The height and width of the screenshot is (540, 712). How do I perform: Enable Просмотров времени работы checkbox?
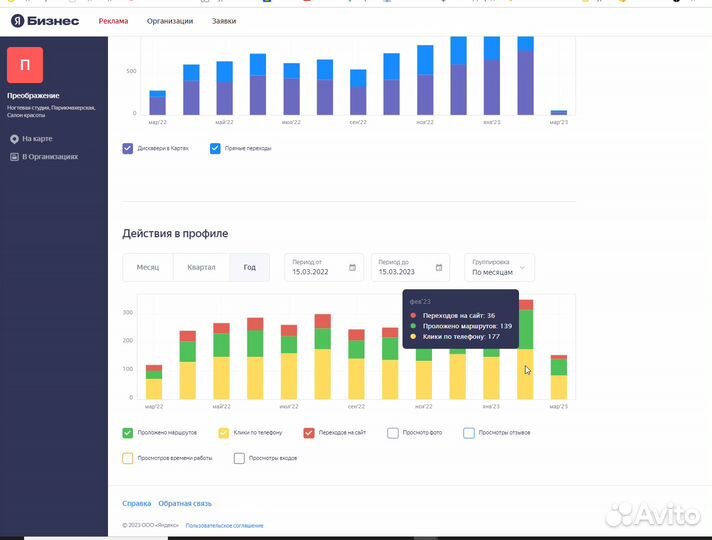tap(128, 458)
